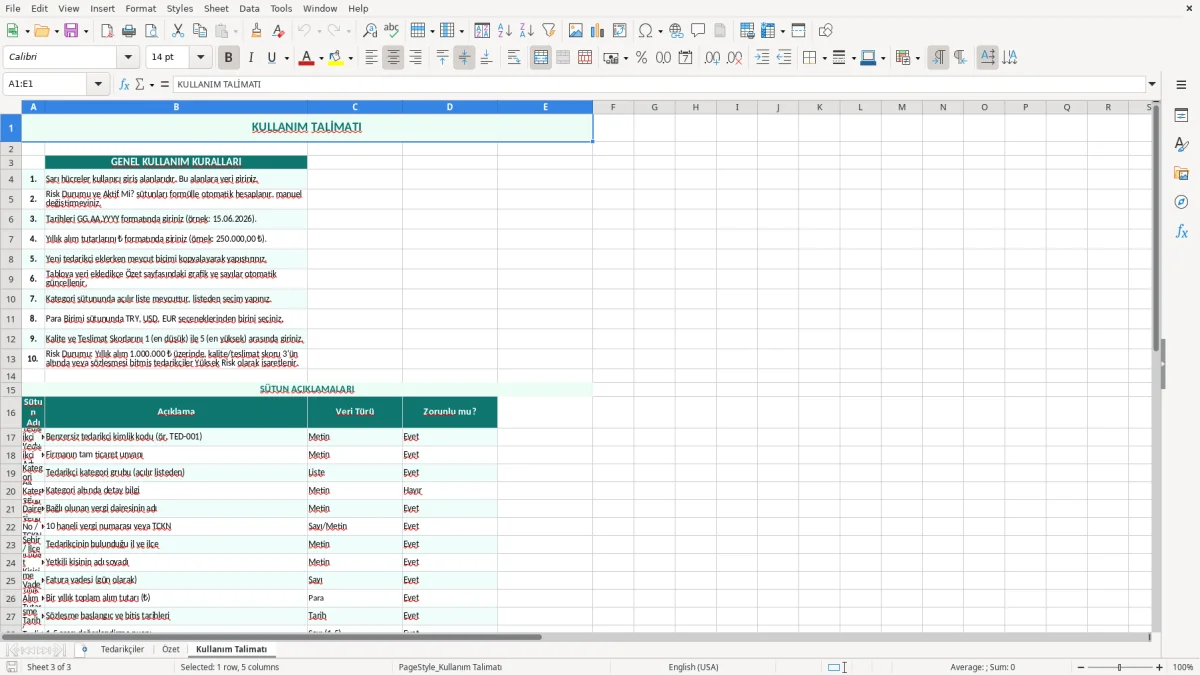Open underline style dropdown arrow
Image resolution: width=1200 pixels, height=675 pixels.
[286, 58]
